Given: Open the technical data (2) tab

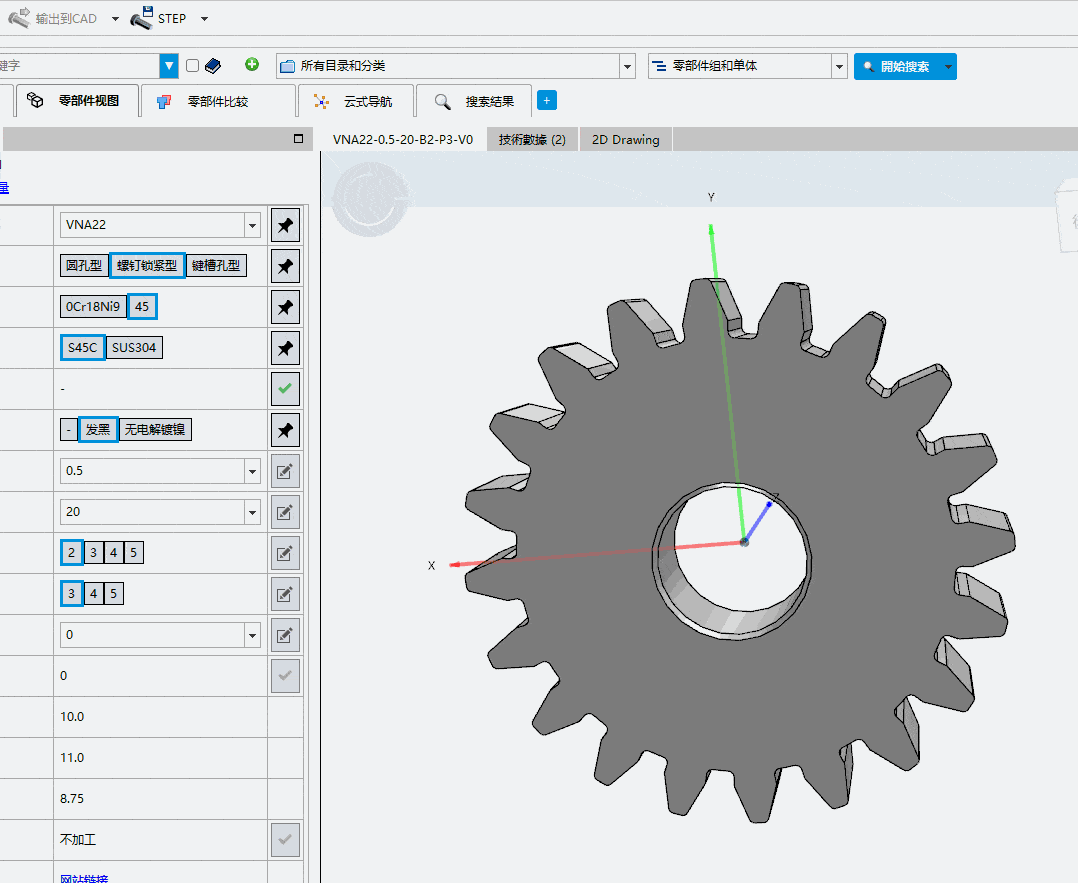Looking at the screenshot, I should coord(532,140).
